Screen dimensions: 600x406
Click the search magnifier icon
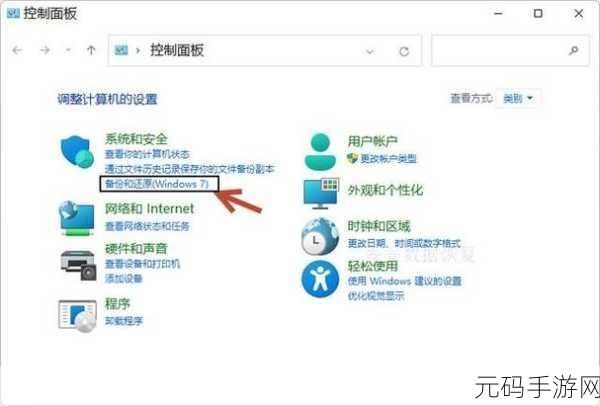pyautogui.click(x=574, y=50)
